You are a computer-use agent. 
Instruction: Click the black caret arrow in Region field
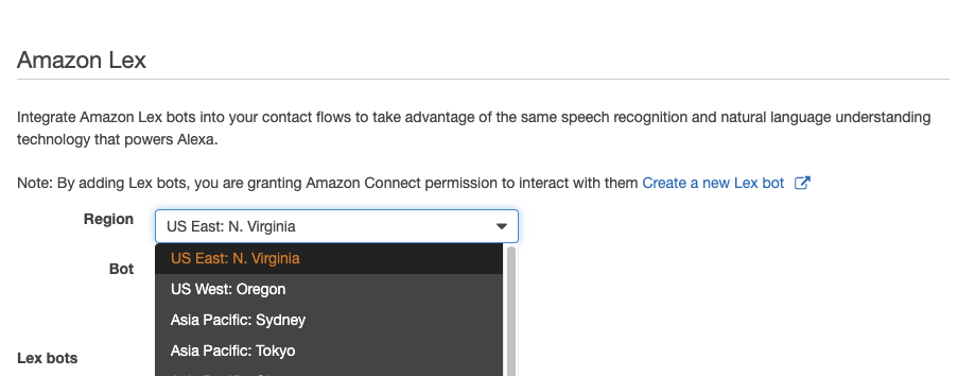[501, 227]
